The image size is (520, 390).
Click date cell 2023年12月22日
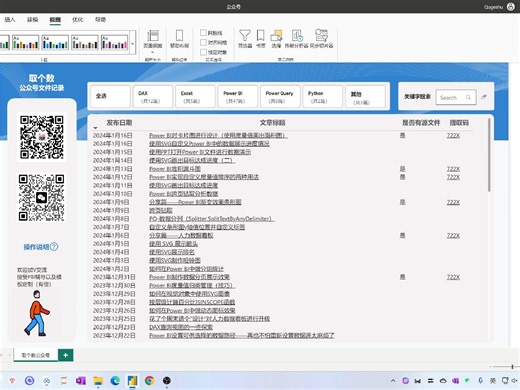click(114, 335)
